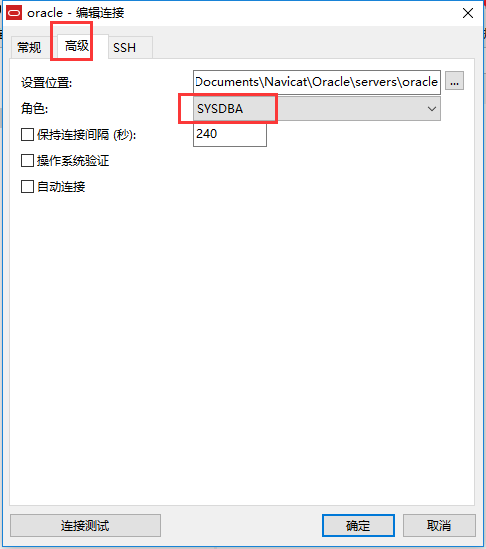This screenshot has width=486, height=549.
Task: Enable the 保持连接间隔 (秒) checkbox
Action: tap(27, 134)
